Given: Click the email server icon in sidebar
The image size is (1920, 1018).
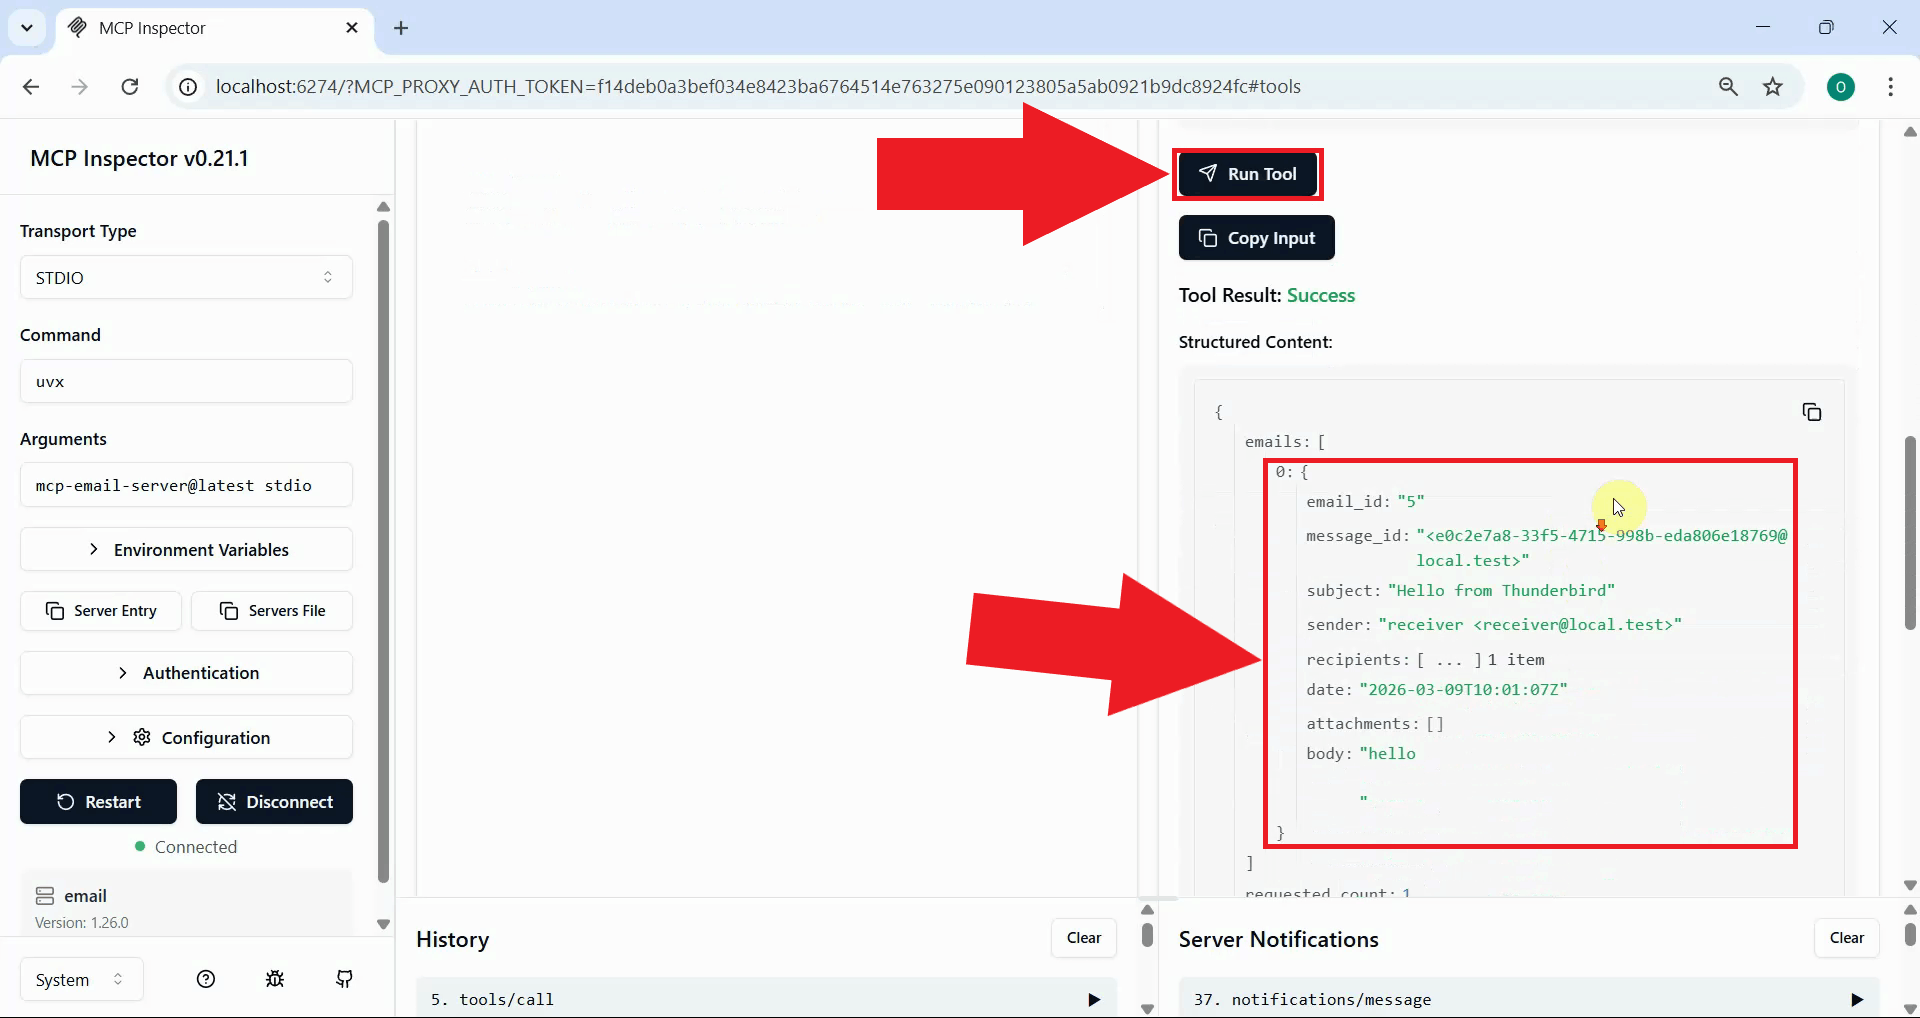Looking at the screenshot, I should point(44,896).
